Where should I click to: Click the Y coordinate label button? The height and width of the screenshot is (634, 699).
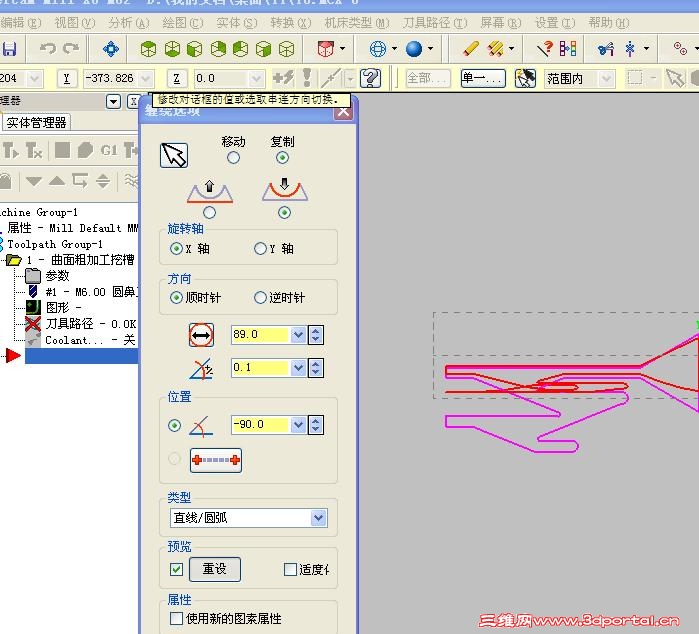click(x=66, y=79)
